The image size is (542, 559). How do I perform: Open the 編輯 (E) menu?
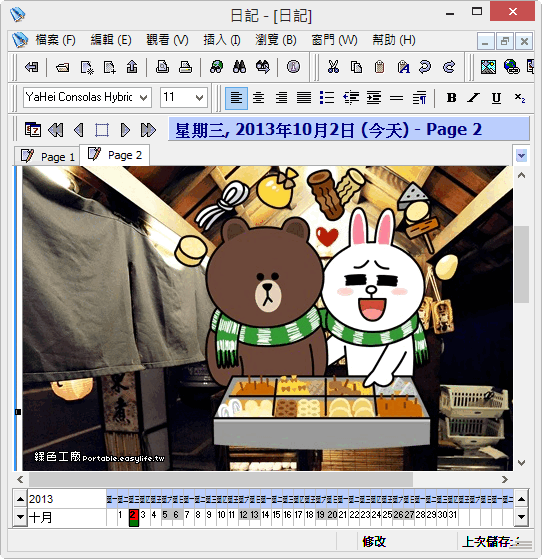[x=111, y=40]
